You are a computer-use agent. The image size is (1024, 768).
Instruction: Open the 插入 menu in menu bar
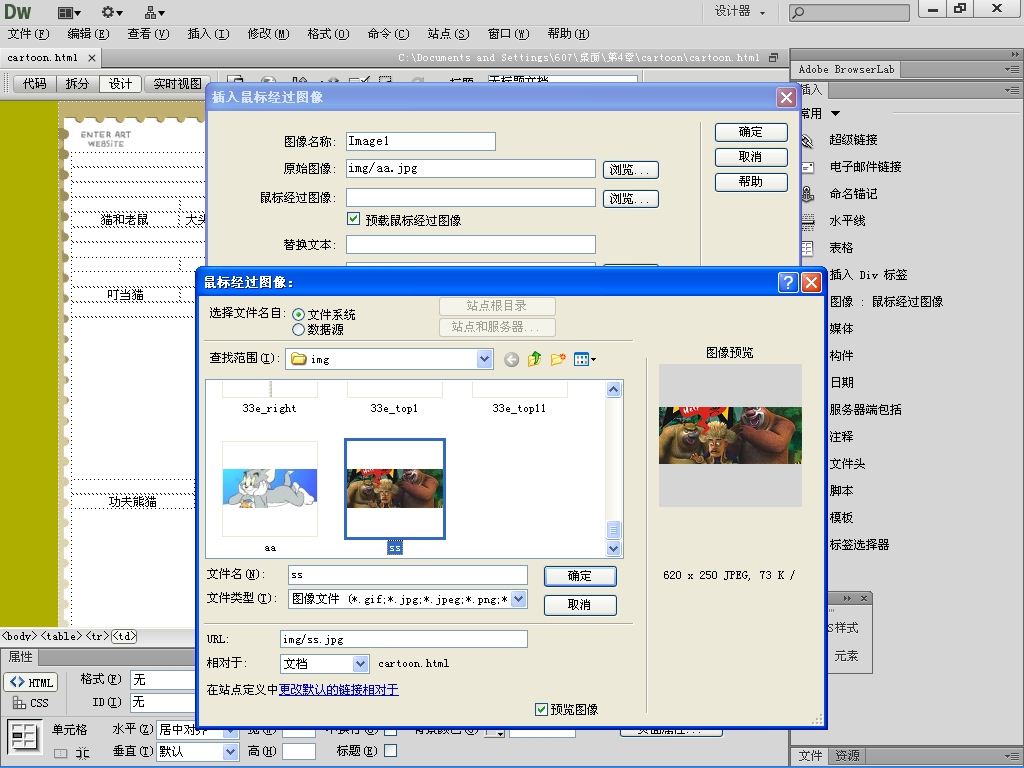coord(208,34)
